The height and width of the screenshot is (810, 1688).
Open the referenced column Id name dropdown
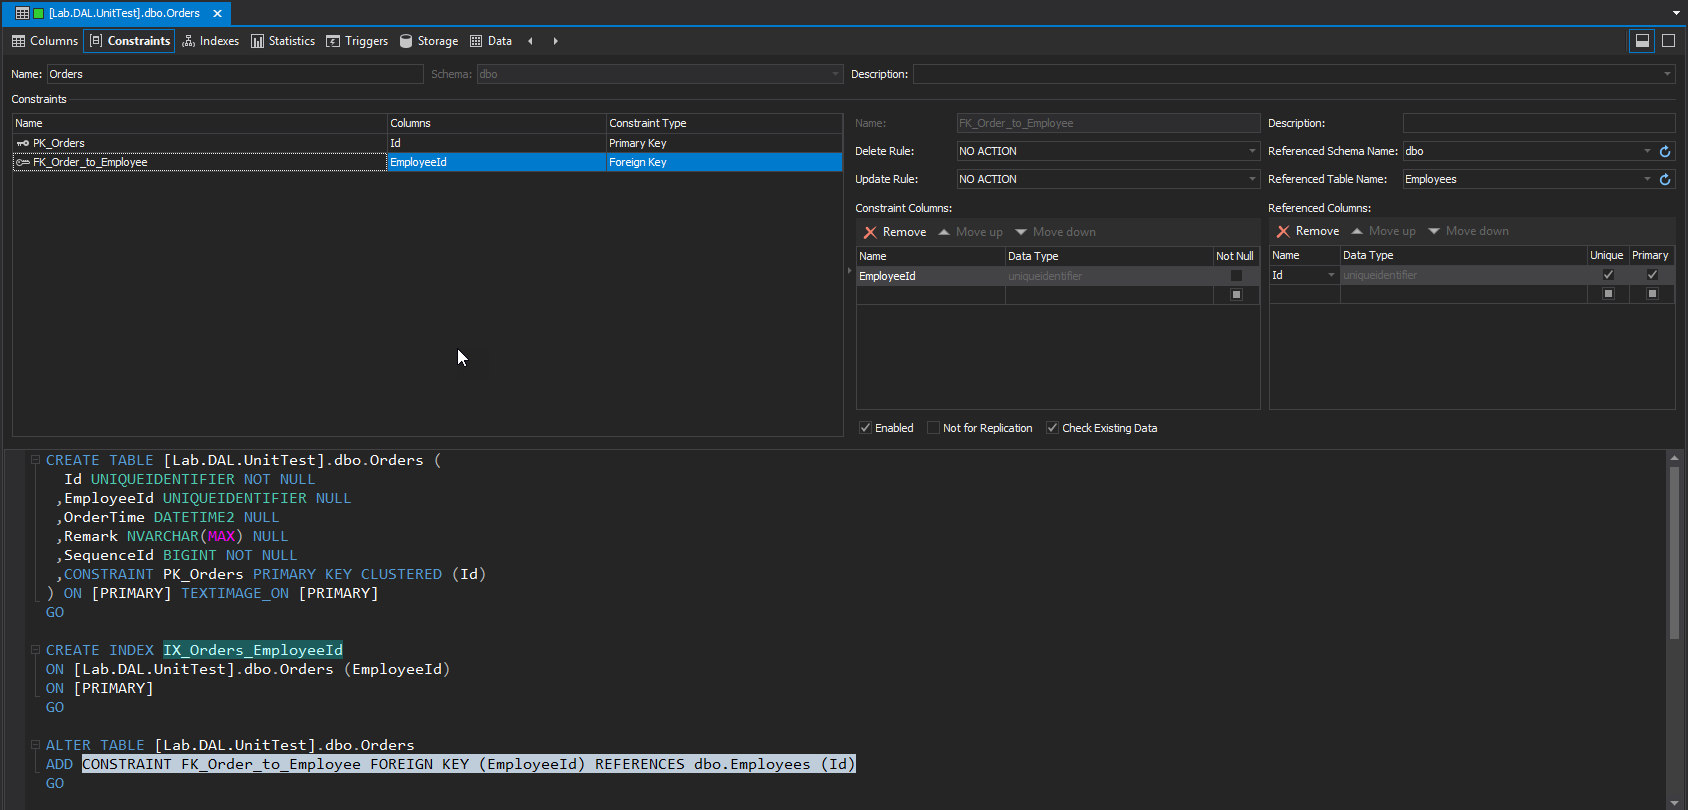pyautogui.click(x=1331, y=275)
